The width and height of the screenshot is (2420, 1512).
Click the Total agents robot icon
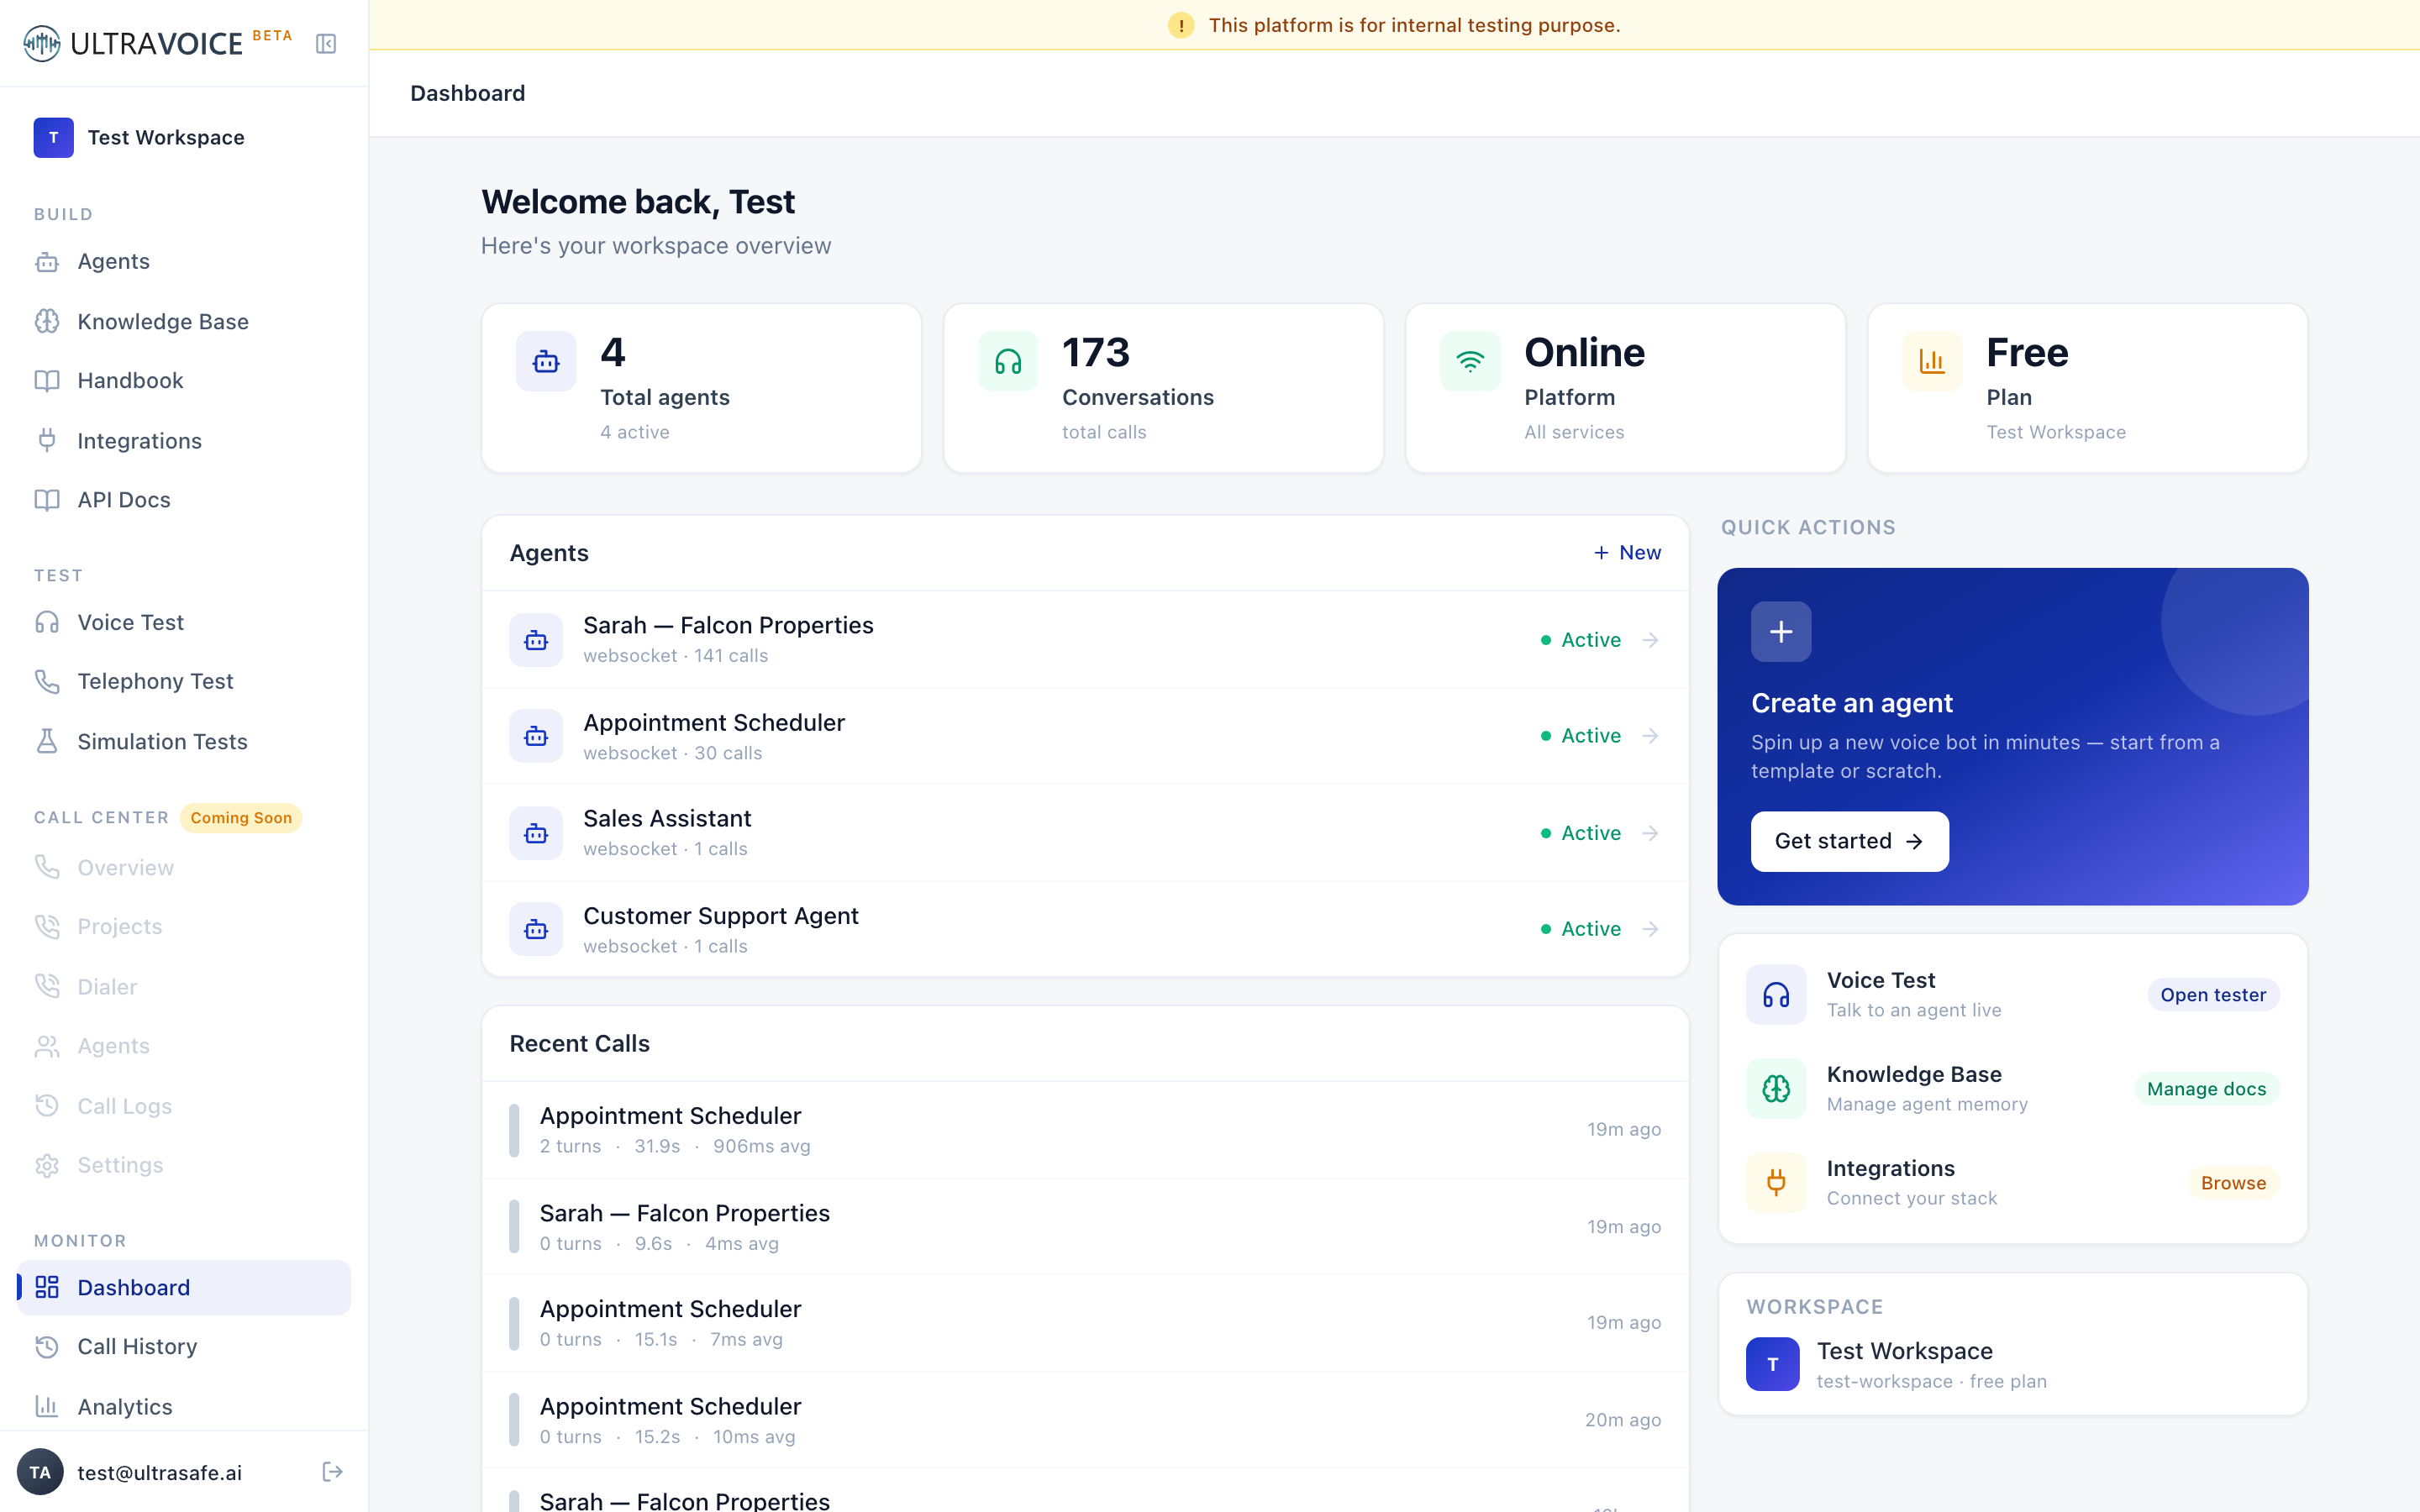(546, 361)
